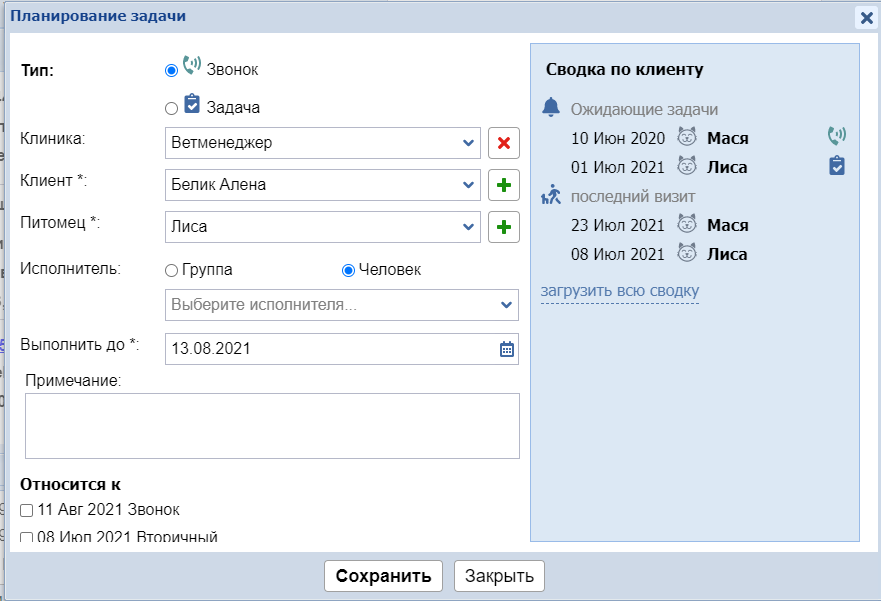
Task: Close the Планирование задачи dialog
Action: pyautogui.click(x=866, y=17)
